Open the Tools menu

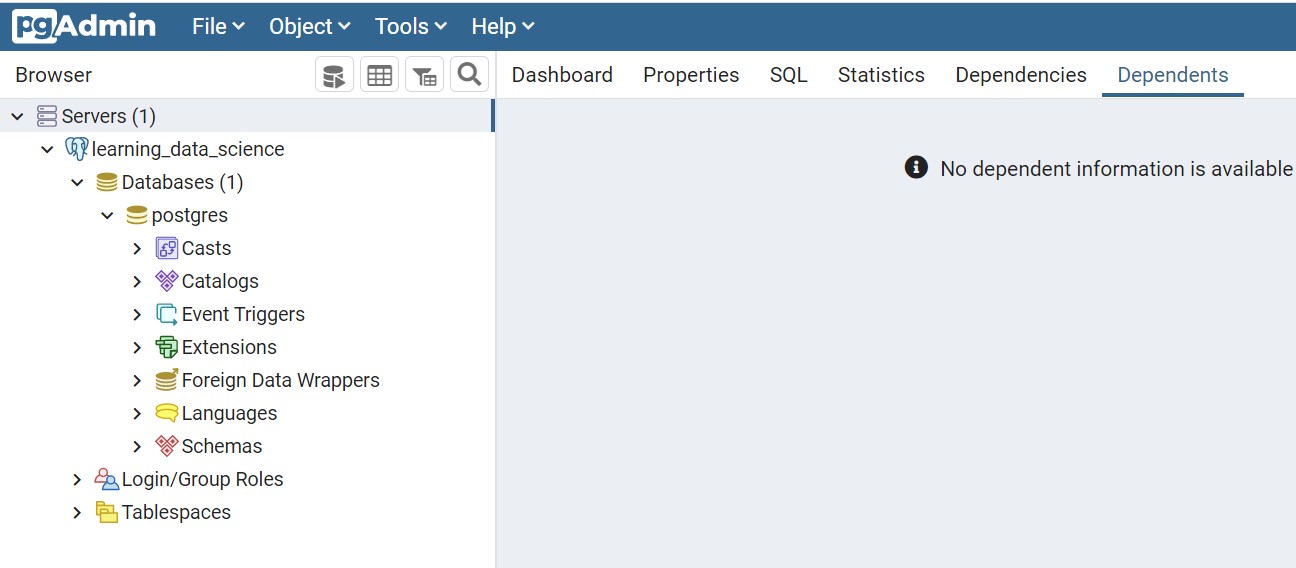(410, 26)
